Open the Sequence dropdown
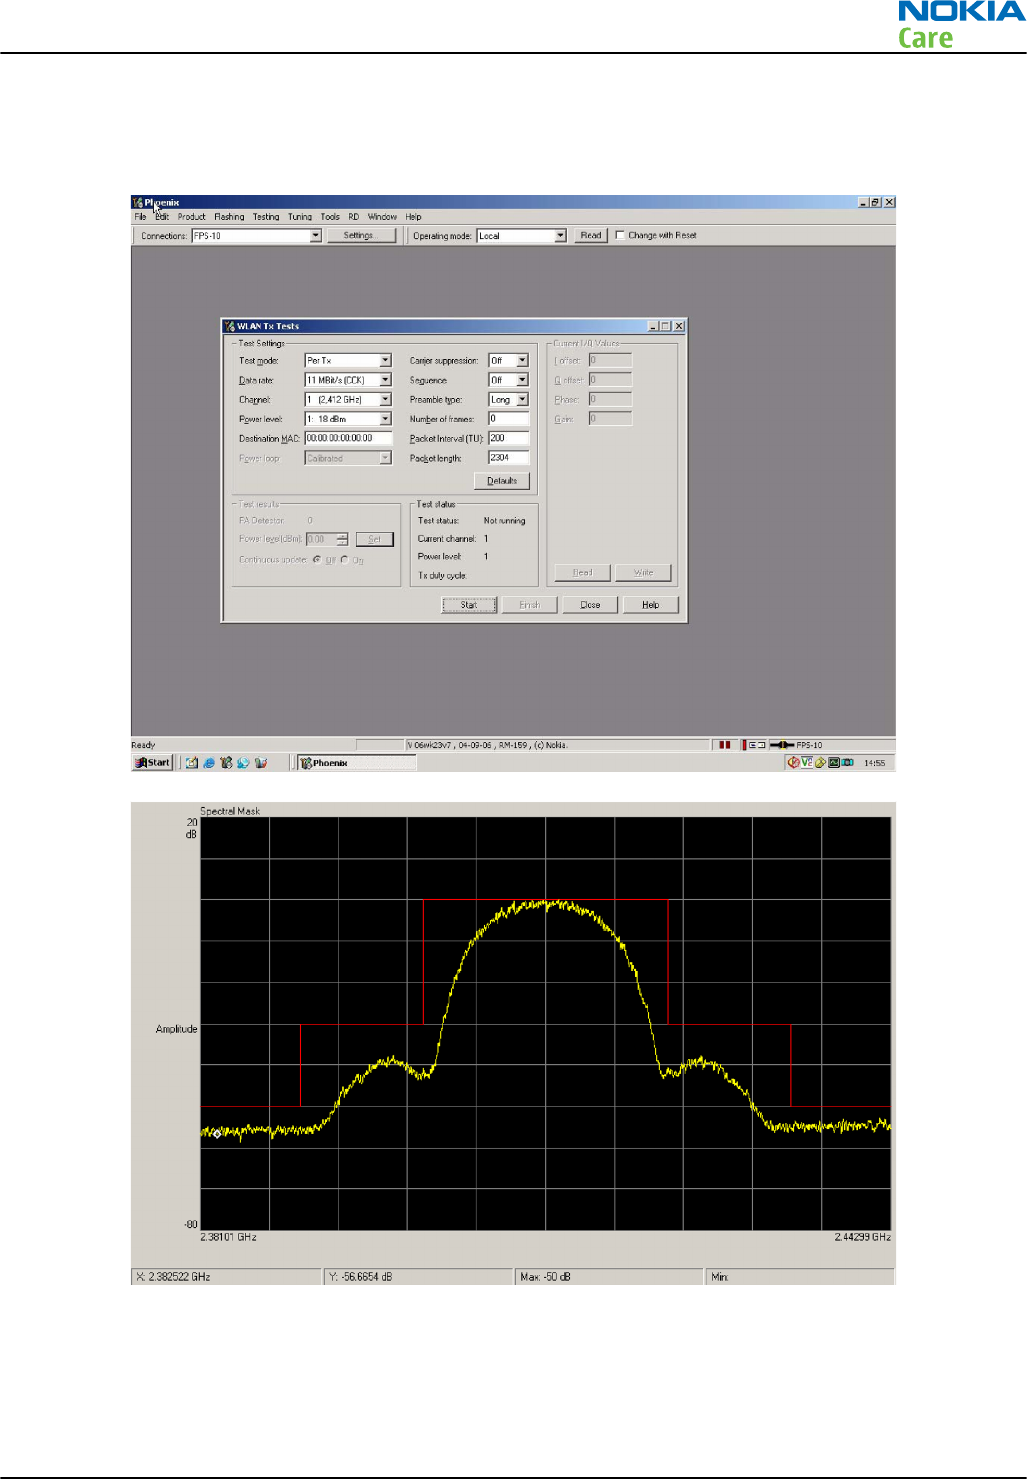This screenshot has height=1479, width=1027. coord(522,380)
